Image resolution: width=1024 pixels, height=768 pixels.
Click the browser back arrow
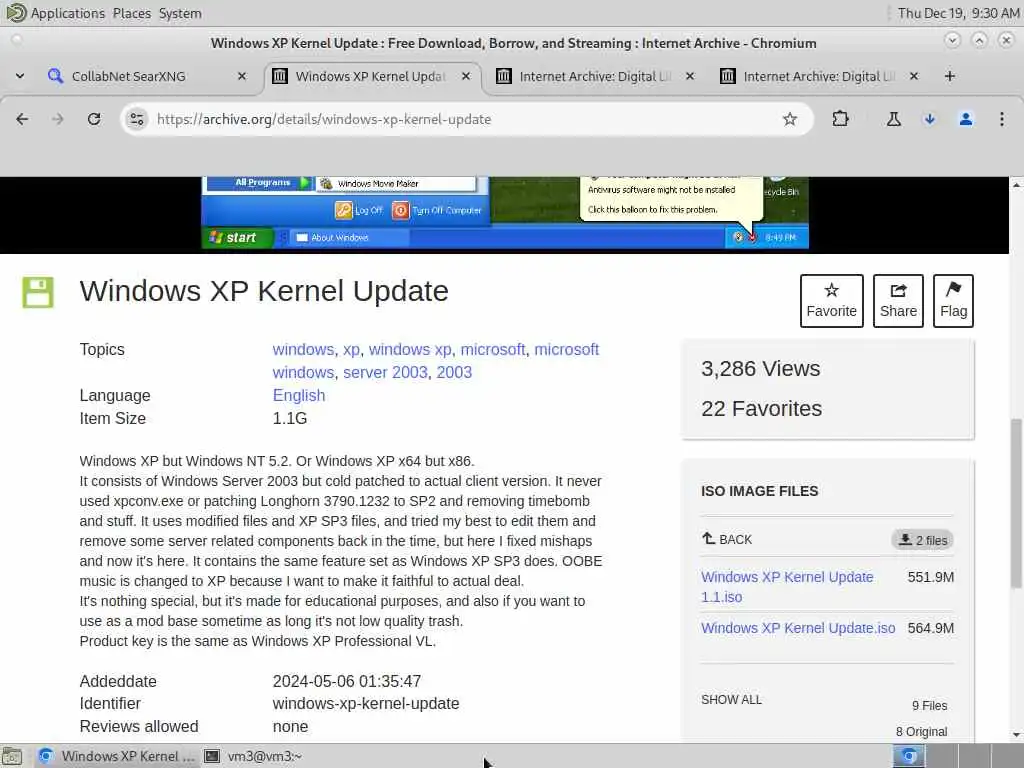click(x=22, y=119)
